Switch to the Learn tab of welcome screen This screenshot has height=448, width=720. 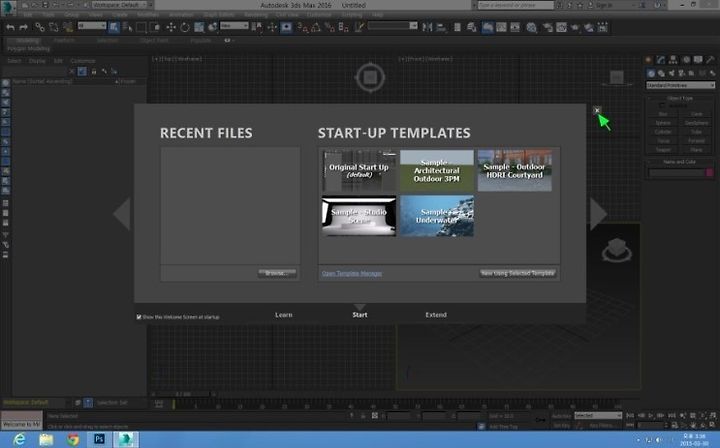[283, 315]
